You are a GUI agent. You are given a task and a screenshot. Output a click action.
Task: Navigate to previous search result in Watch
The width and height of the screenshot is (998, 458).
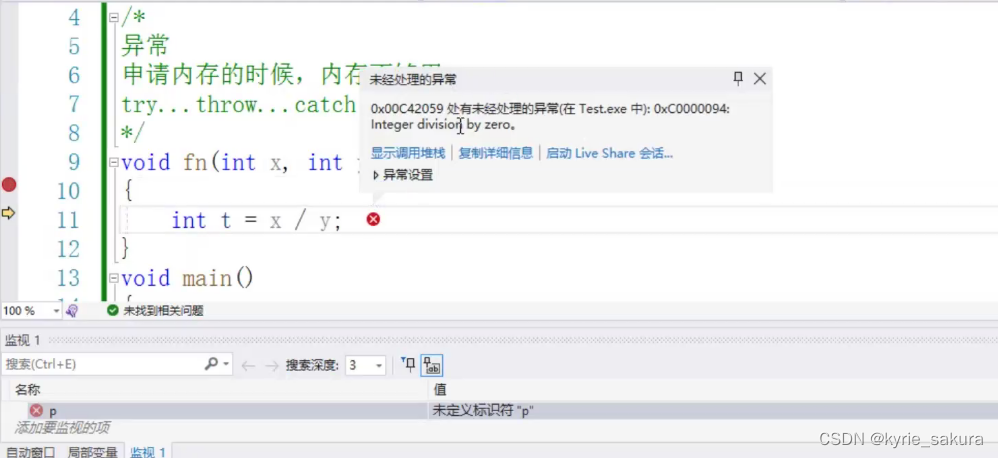coord(248,365)
